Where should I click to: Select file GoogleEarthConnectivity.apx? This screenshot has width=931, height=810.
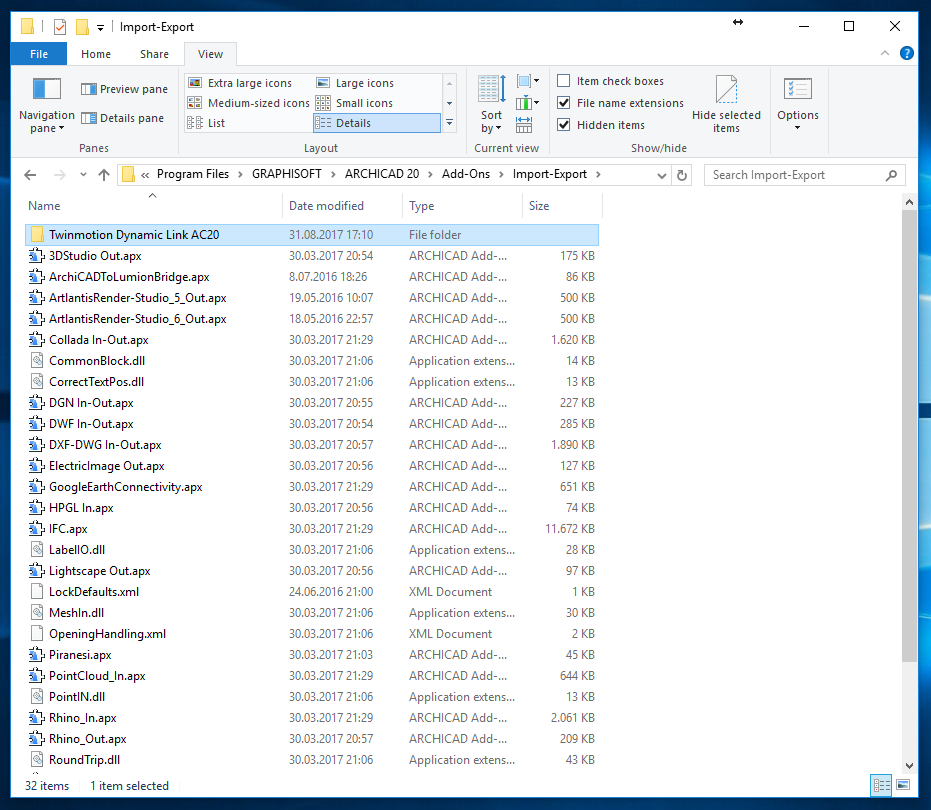coord(312,487)
